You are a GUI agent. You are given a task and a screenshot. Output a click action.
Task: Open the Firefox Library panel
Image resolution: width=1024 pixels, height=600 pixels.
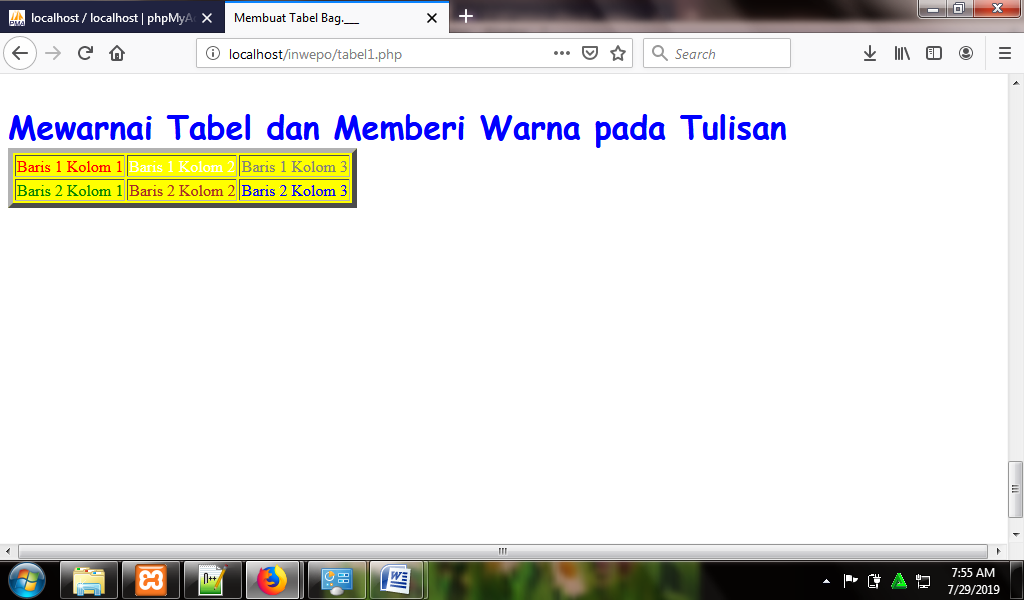click(901, 53)
